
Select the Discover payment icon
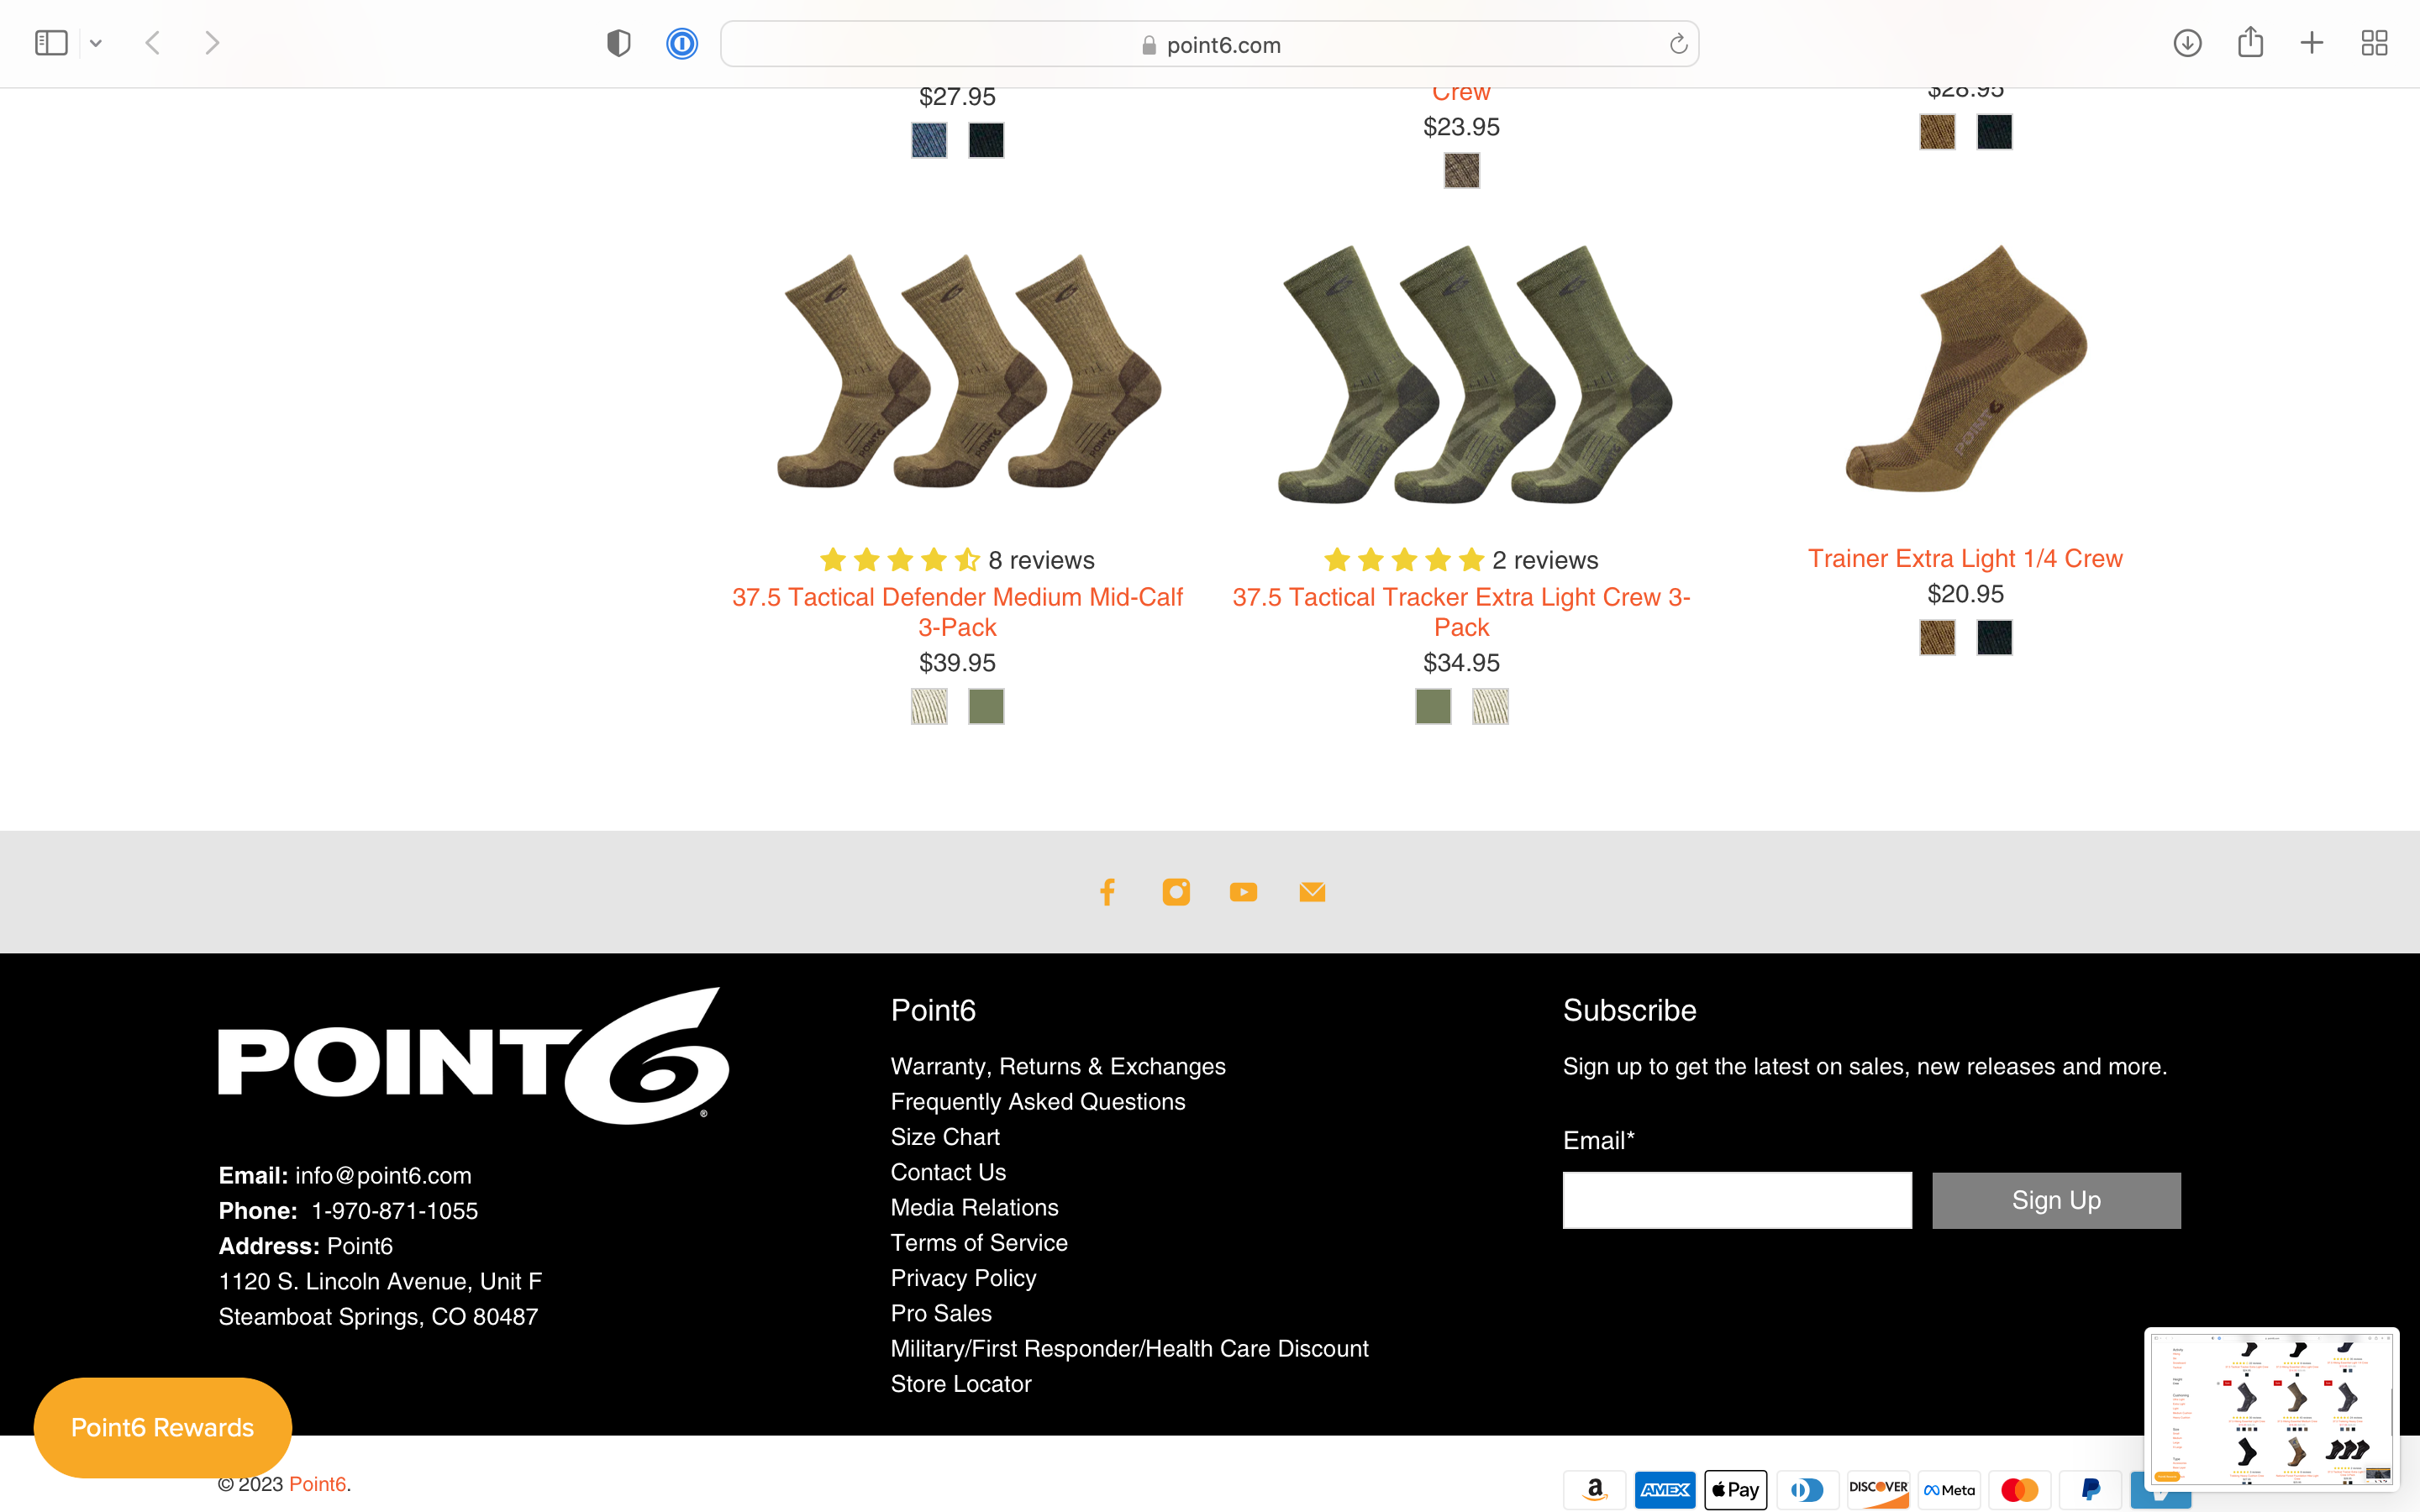click(x=1878, y=1490)
